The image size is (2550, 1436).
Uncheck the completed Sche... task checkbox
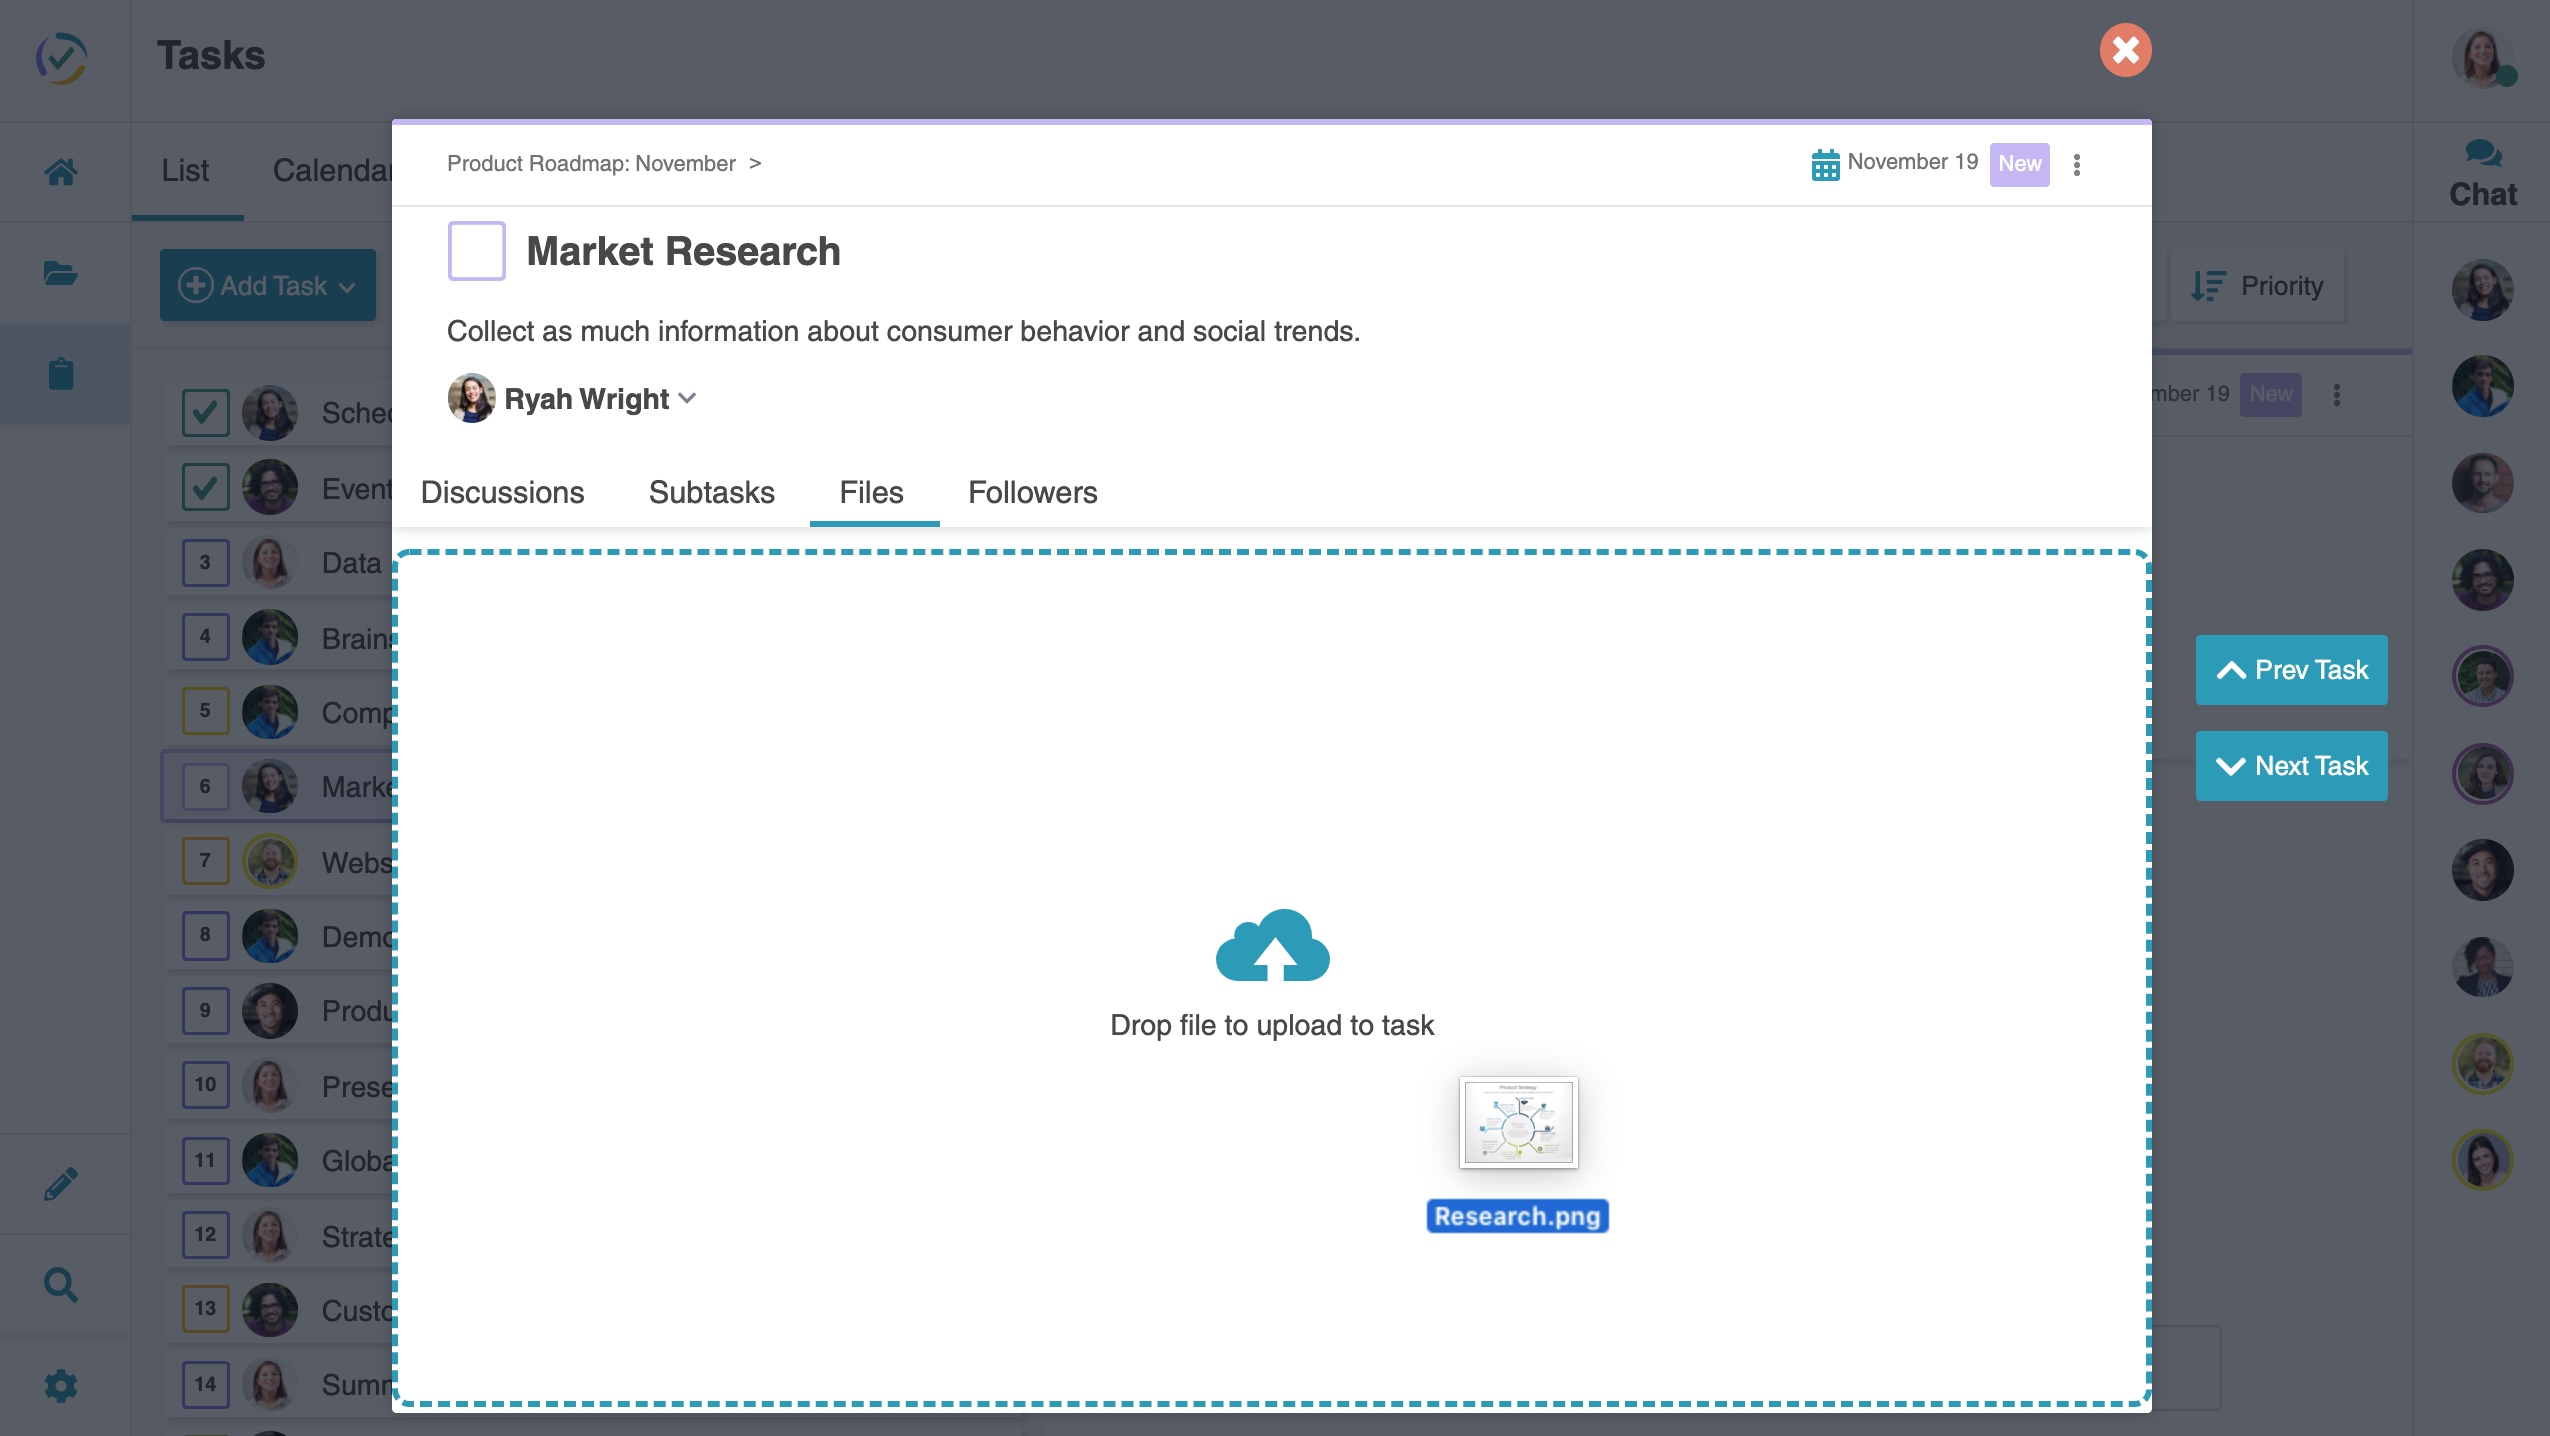click(x=205, y=413)
